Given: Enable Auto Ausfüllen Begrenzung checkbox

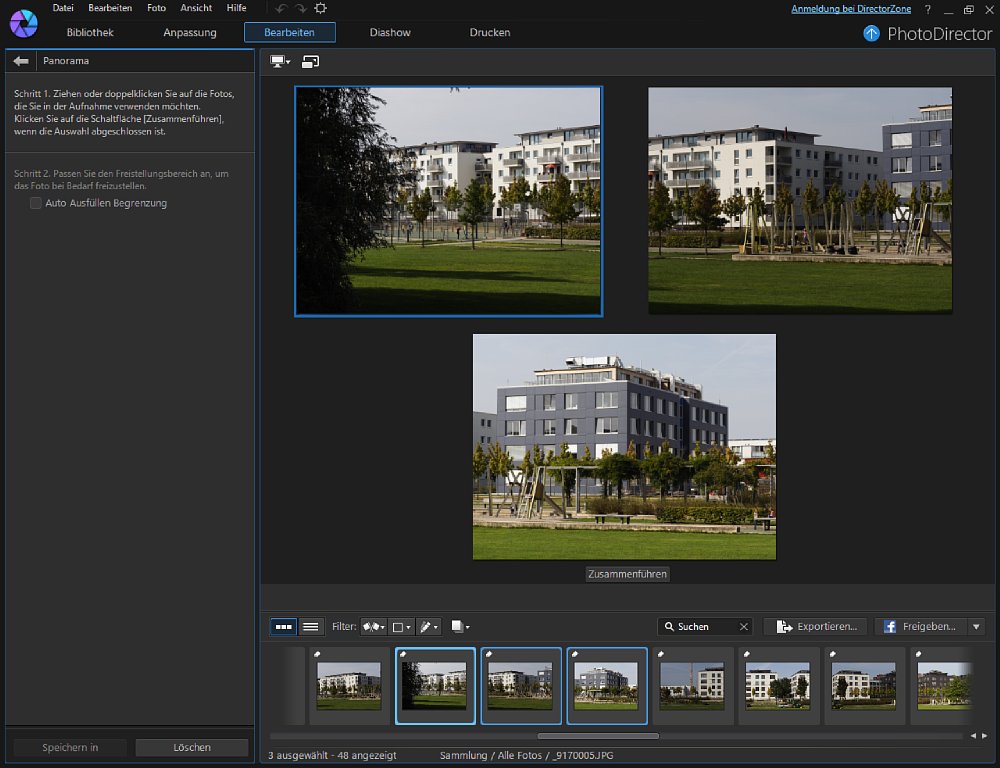Looking at the screenshot, I should click(x=36, y=203).
